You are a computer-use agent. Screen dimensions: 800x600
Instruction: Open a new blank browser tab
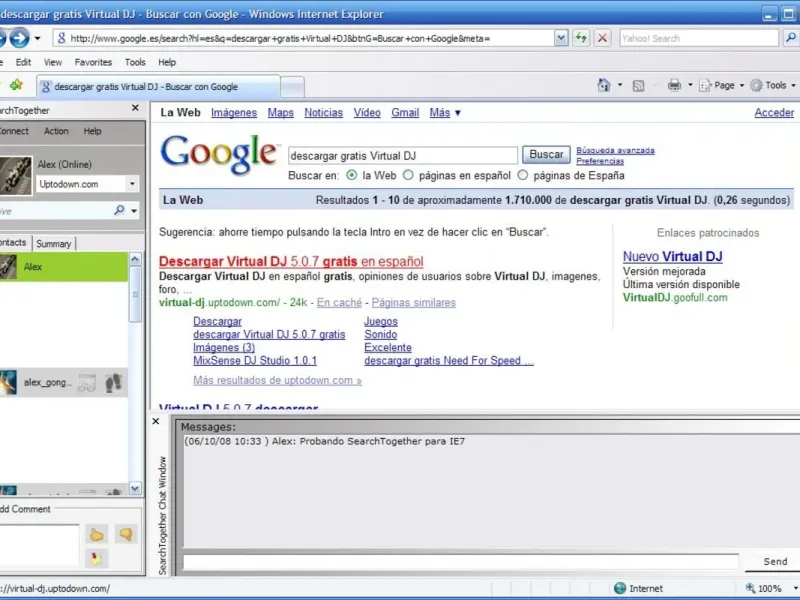click(292, 87)
